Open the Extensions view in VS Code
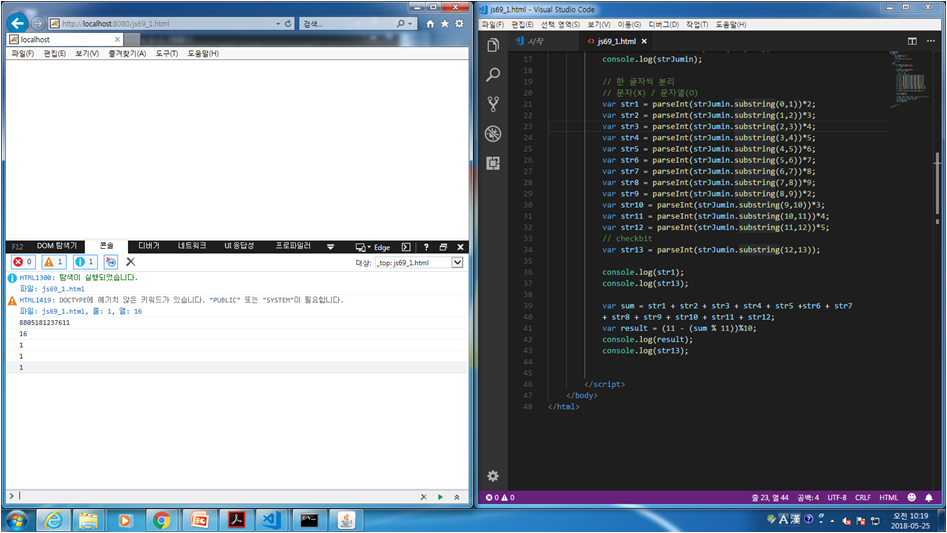 point(493,163)
